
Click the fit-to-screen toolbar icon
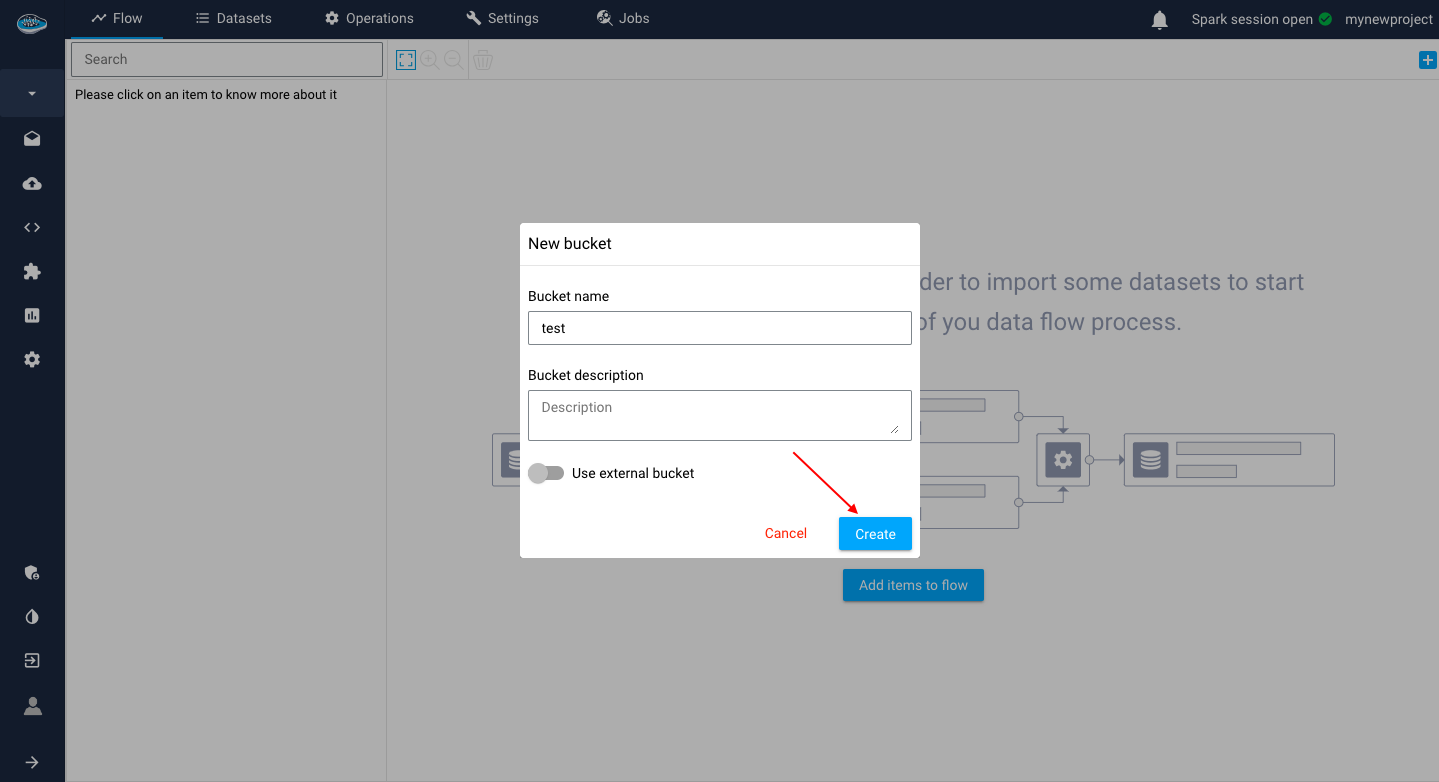tap(405, 60)
